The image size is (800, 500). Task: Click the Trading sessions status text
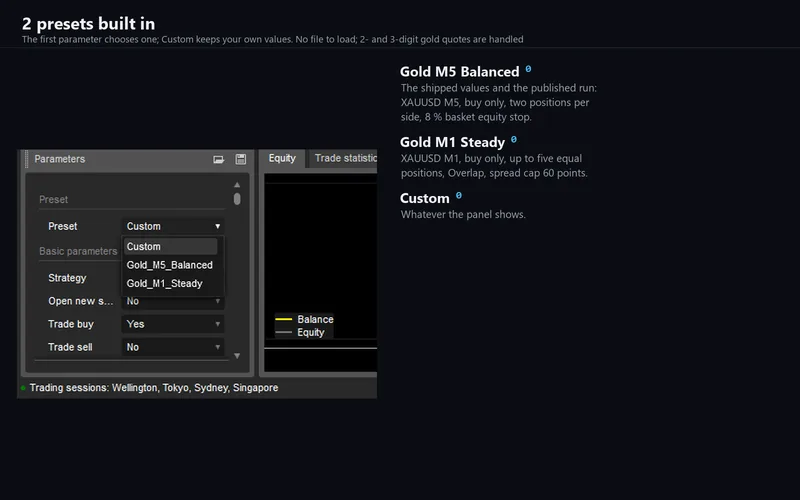pos(154,388)
